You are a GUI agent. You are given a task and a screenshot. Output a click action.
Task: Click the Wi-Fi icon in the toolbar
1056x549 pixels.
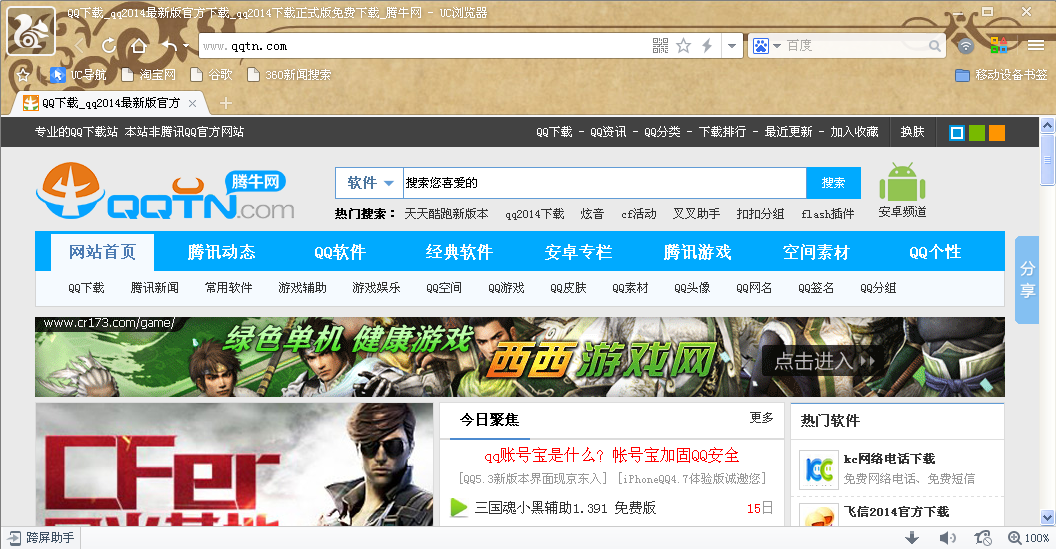click(965, 46)
